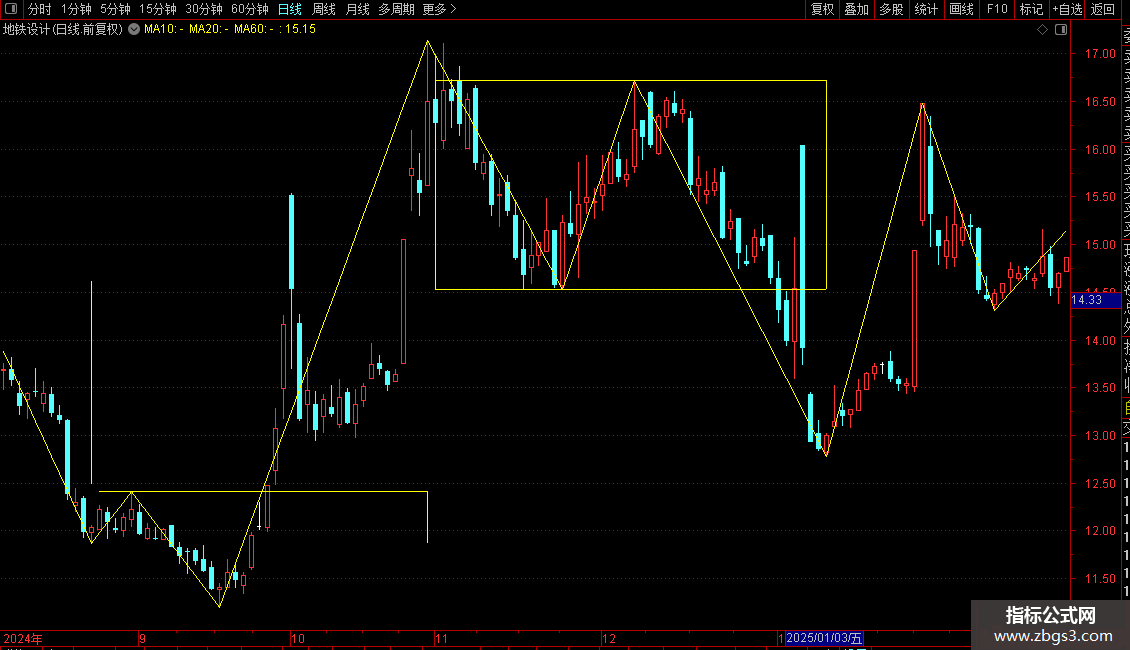Click the 返回 back button
This screenshot has width=1130, height=650.
point(1103,9)
